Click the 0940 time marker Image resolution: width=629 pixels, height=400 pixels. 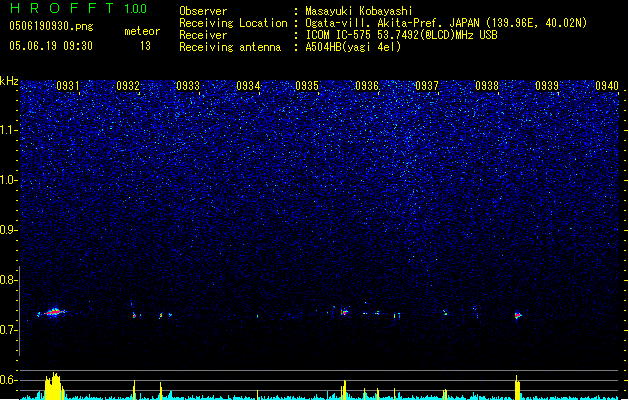point(607,86)
